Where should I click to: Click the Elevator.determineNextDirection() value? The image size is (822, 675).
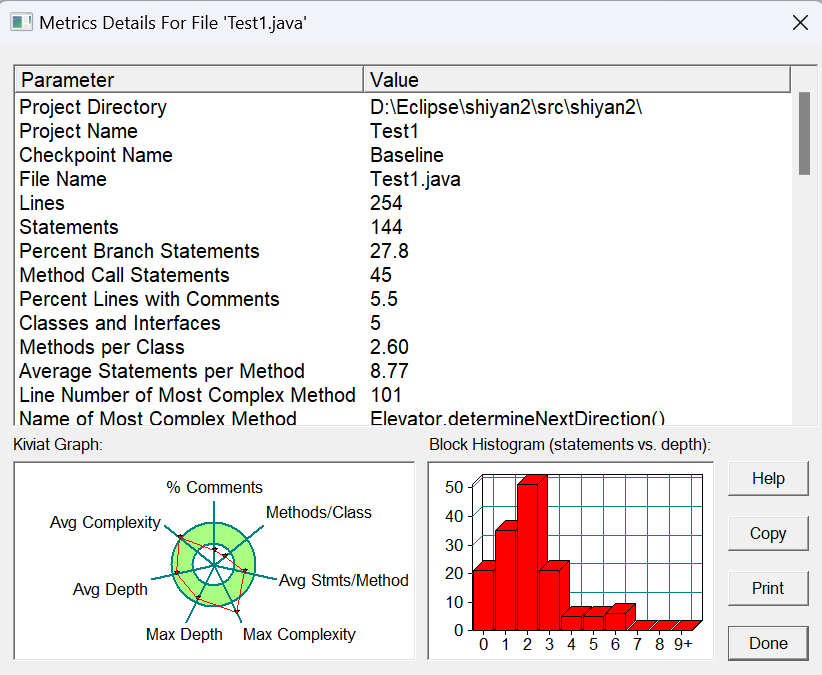517,419
